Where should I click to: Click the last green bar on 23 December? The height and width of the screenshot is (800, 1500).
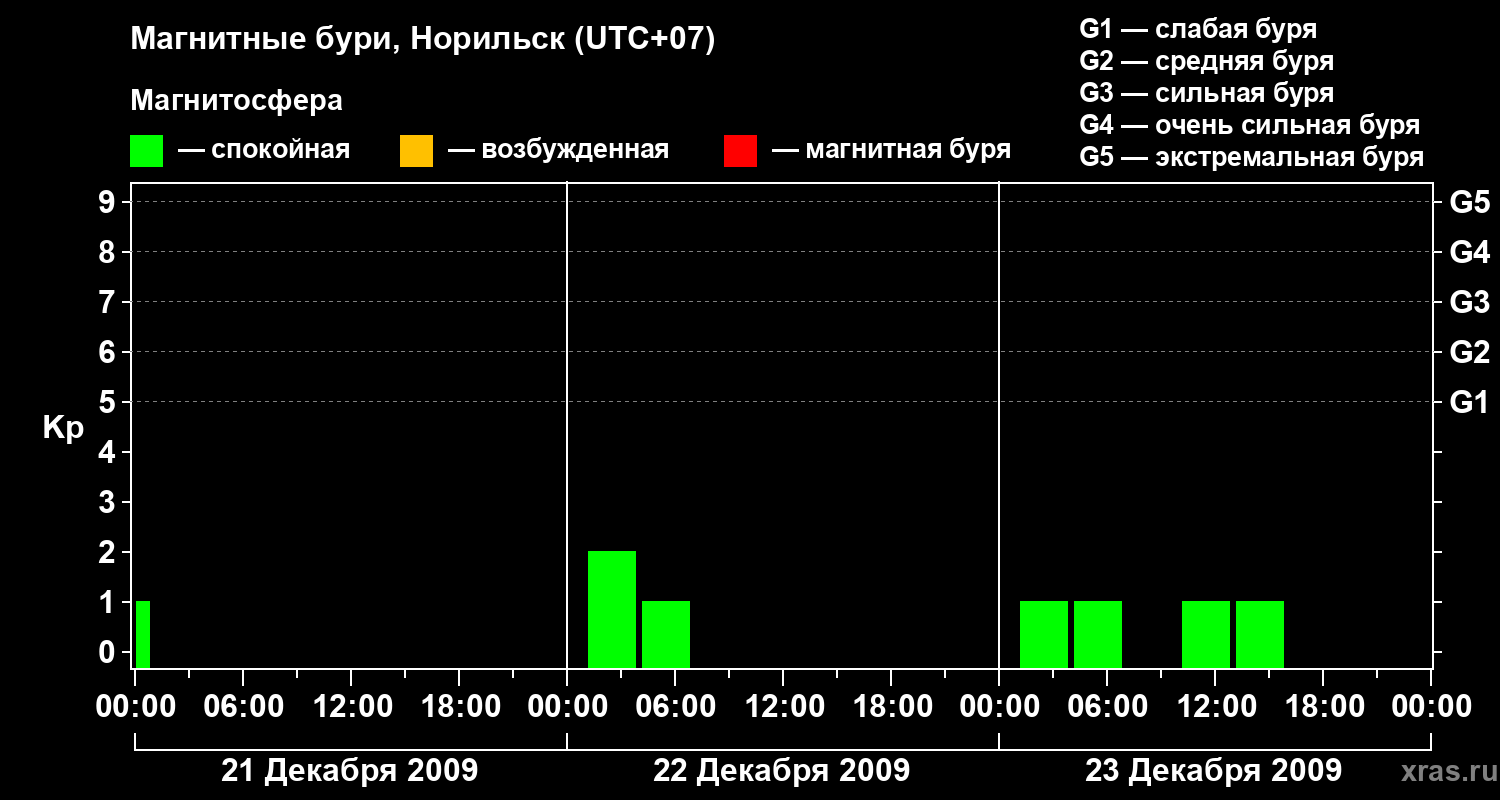click(x=1260, y=635)
